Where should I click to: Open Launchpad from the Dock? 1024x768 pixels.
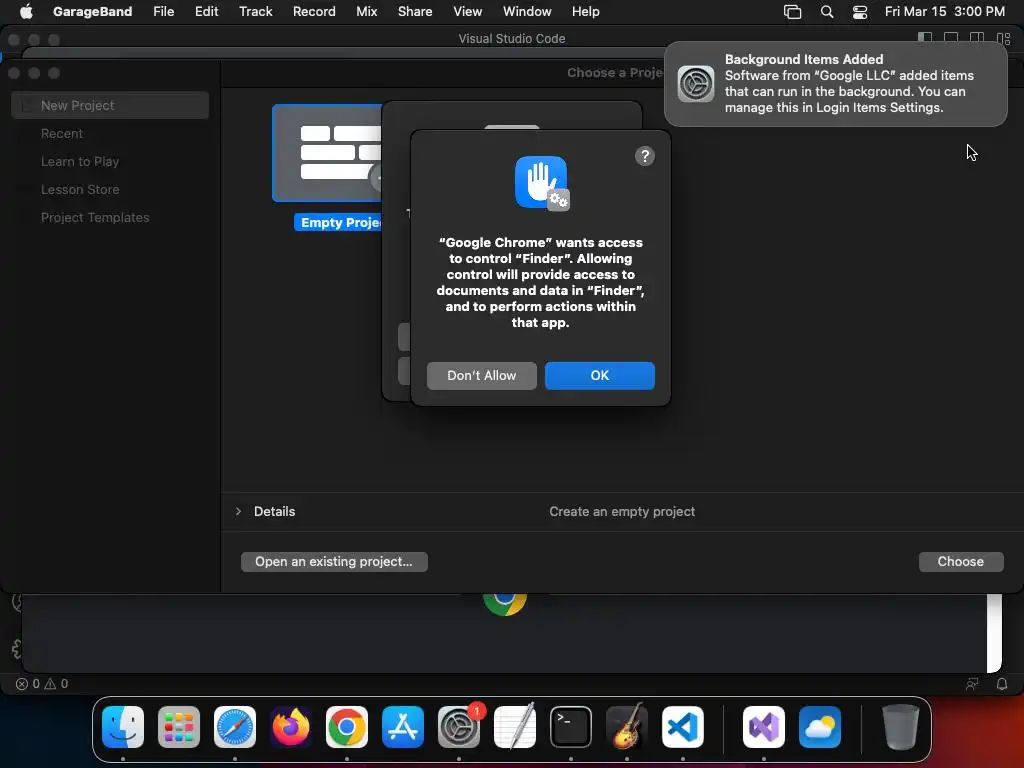179,727
